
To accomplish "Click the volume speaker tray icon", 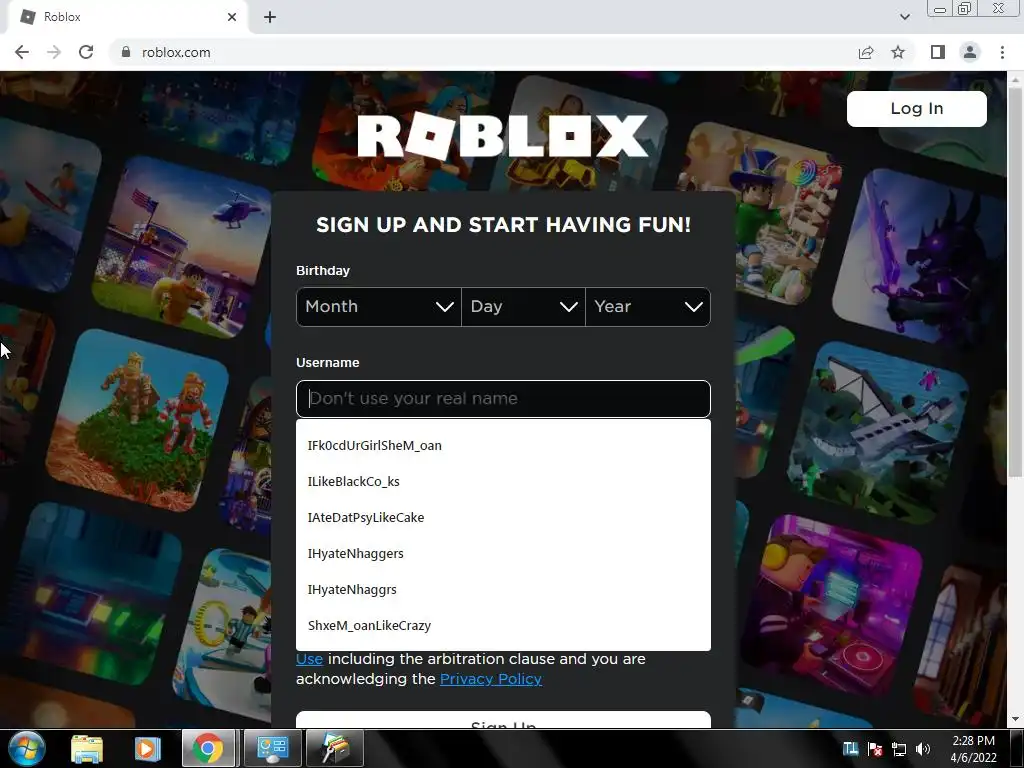I will (x=923, y=749).
